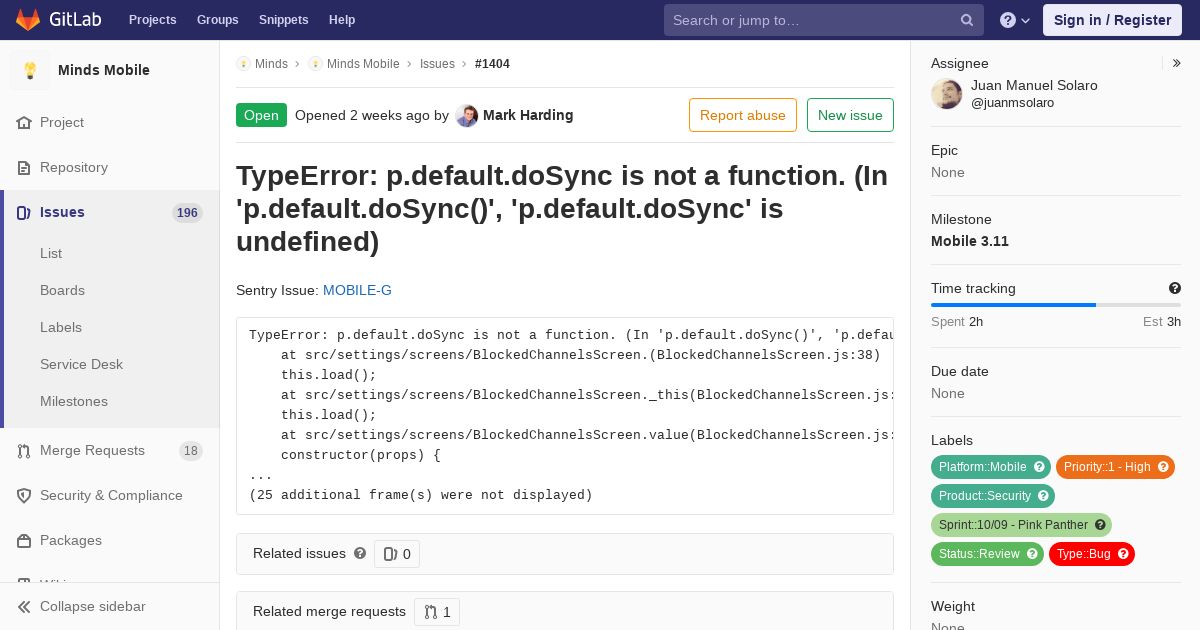Click the Sprint::10/09 Pink Panther help icon
Viewport: 1200px width, 630px height.
point(1100,525)
